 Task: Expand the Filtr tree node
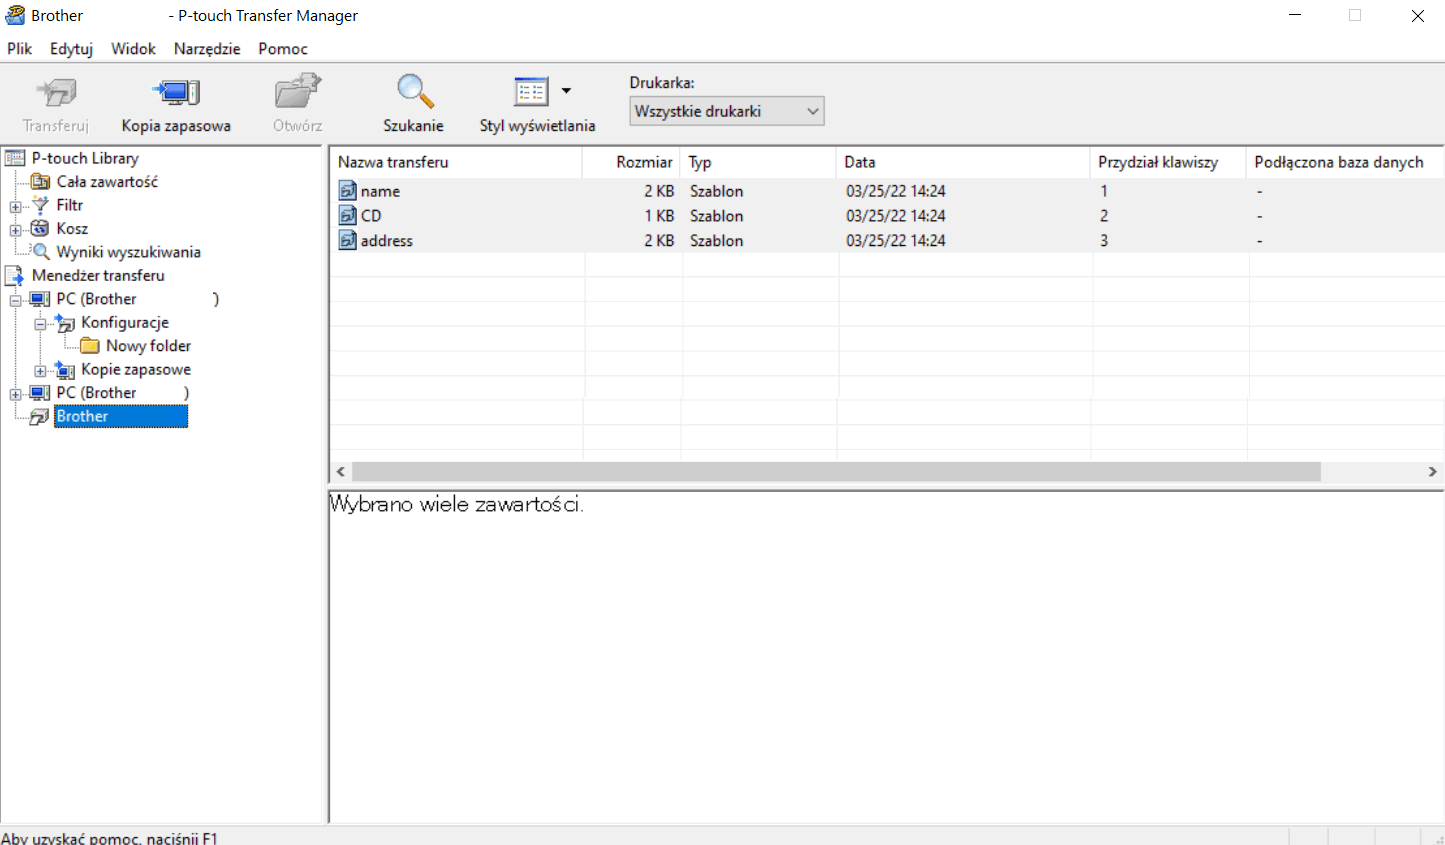pyautogui.click(x=15, y=206)
